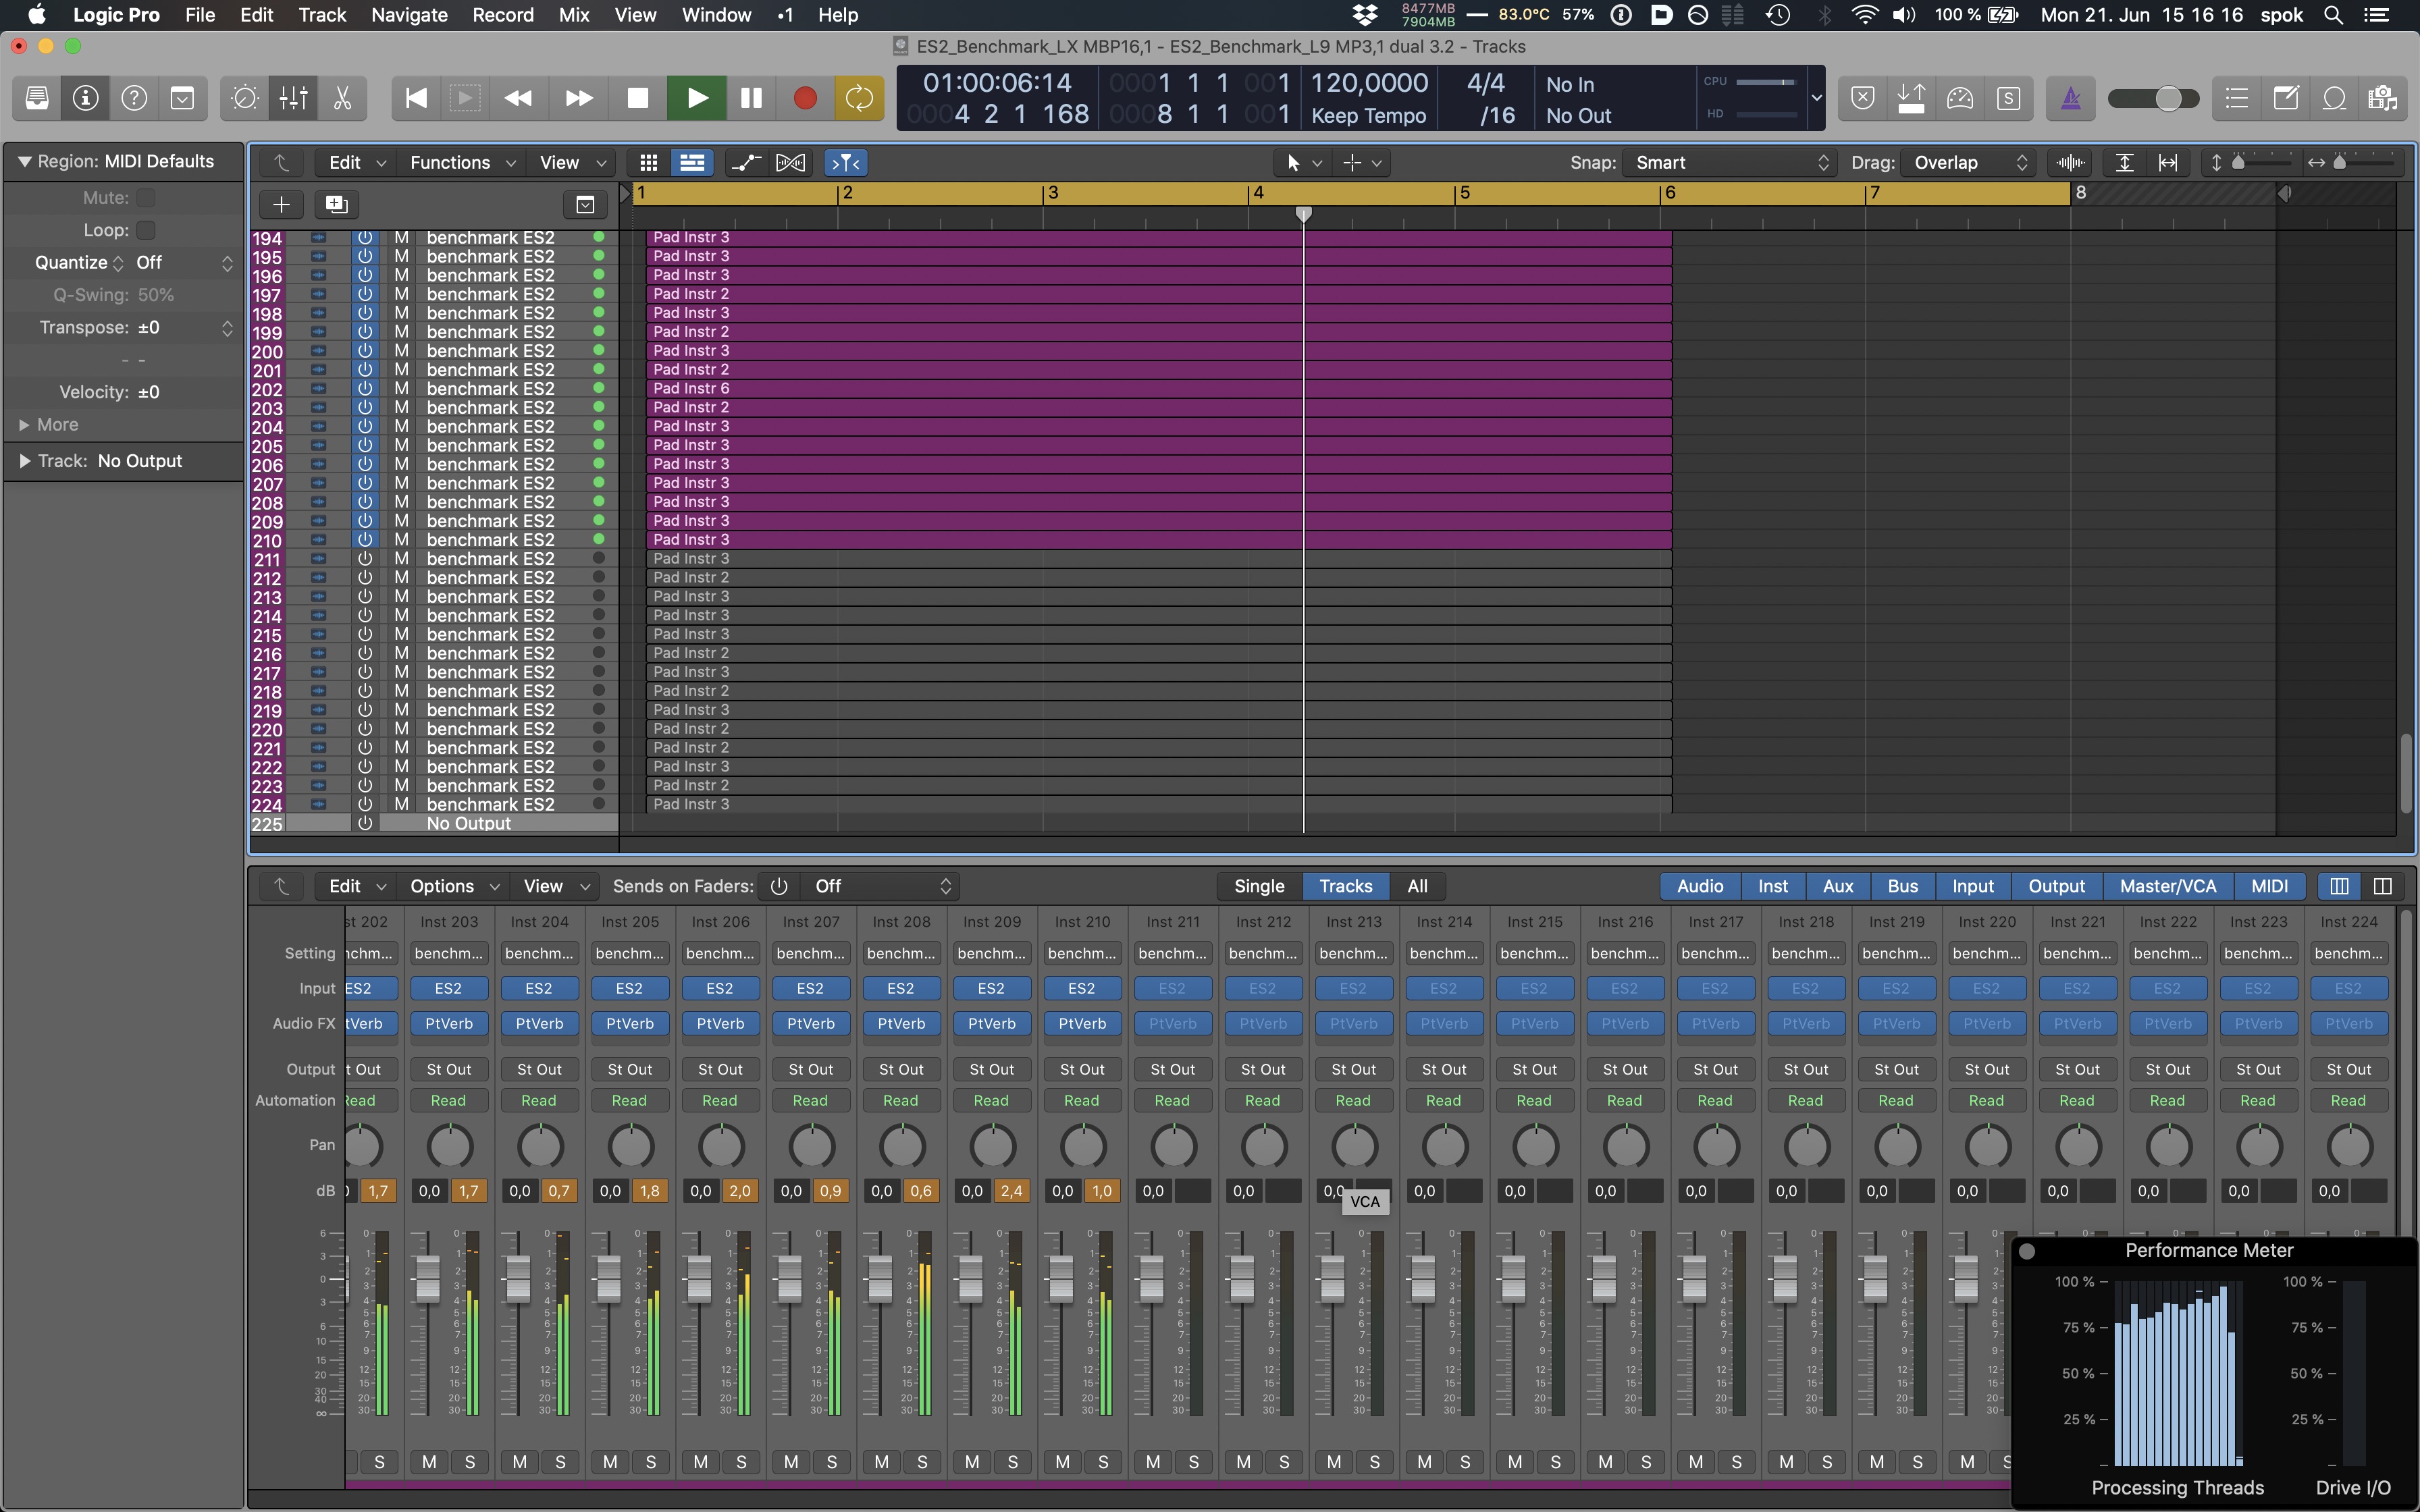Click the scissors Editors button
Viewport: 2420px width, 1512px height.
pyautogui.click(x=342, y=98)
